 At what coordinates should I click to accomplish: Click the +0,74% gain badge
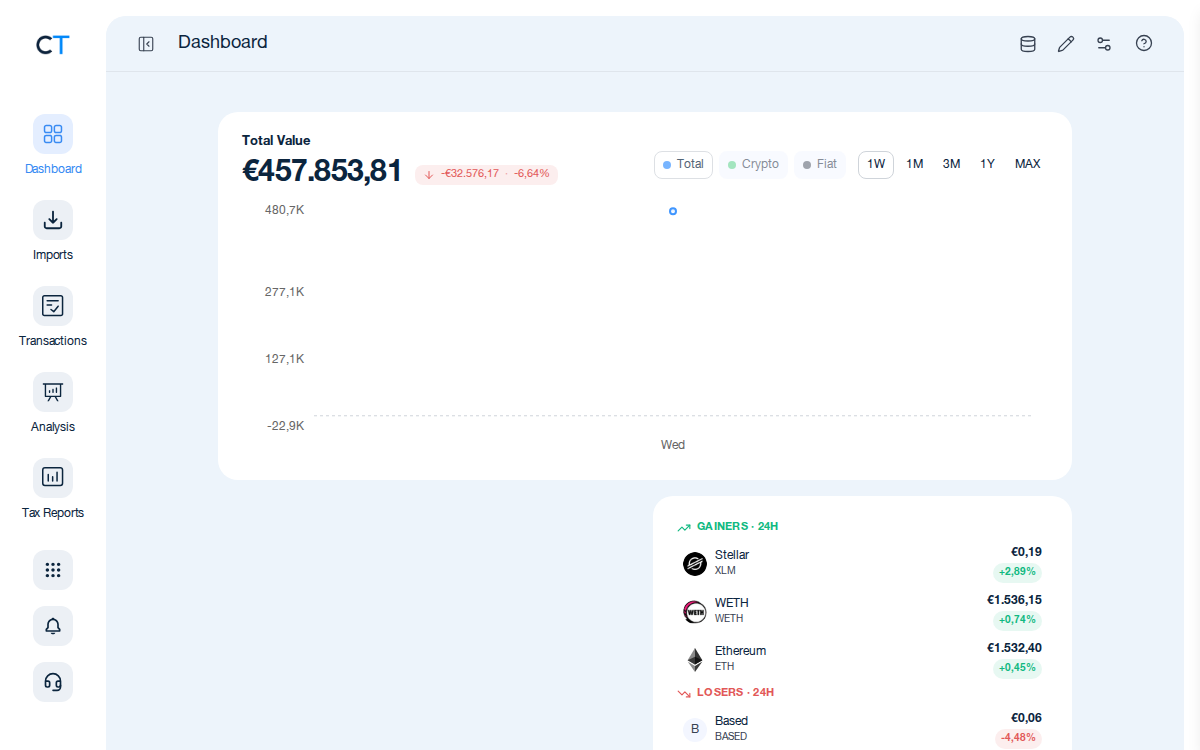tap(1017, 620)
